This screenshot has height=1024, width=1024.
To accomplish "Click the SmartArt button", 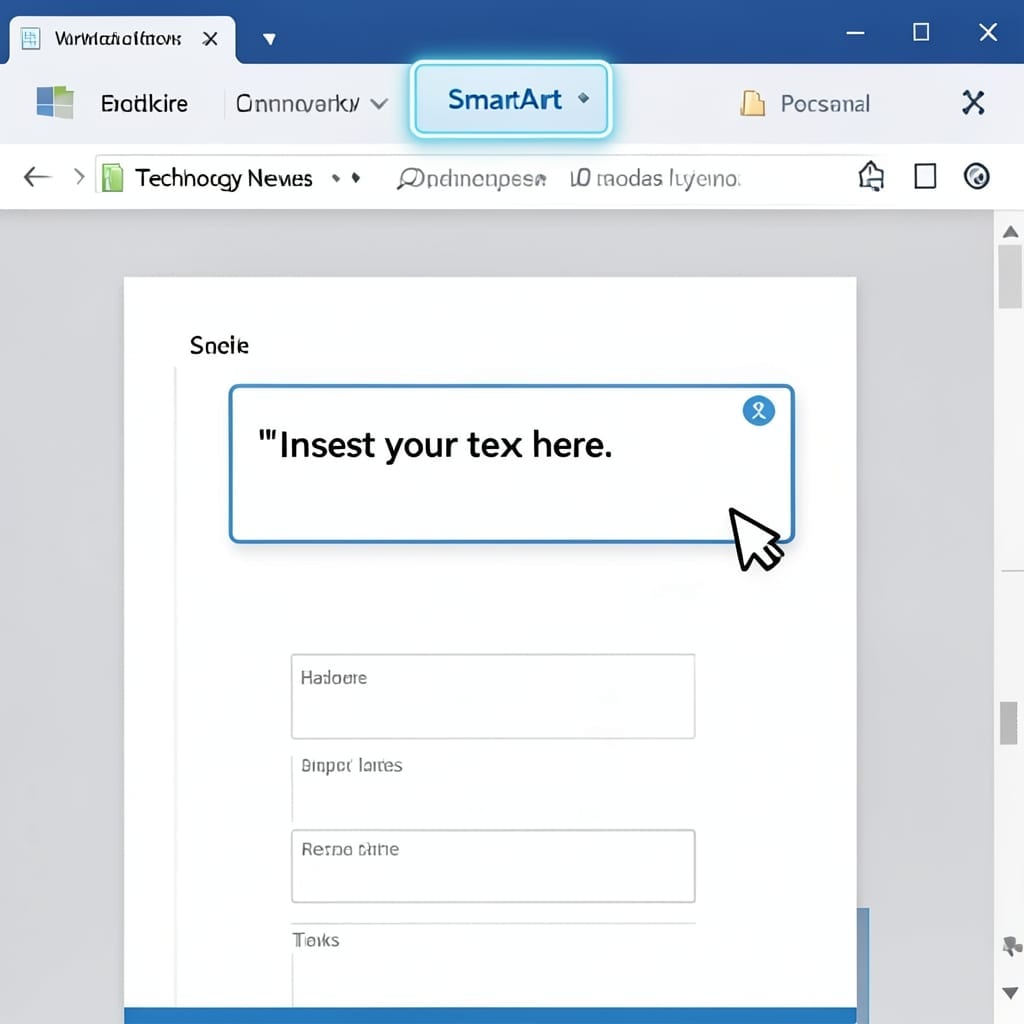I will click(511, 100).
